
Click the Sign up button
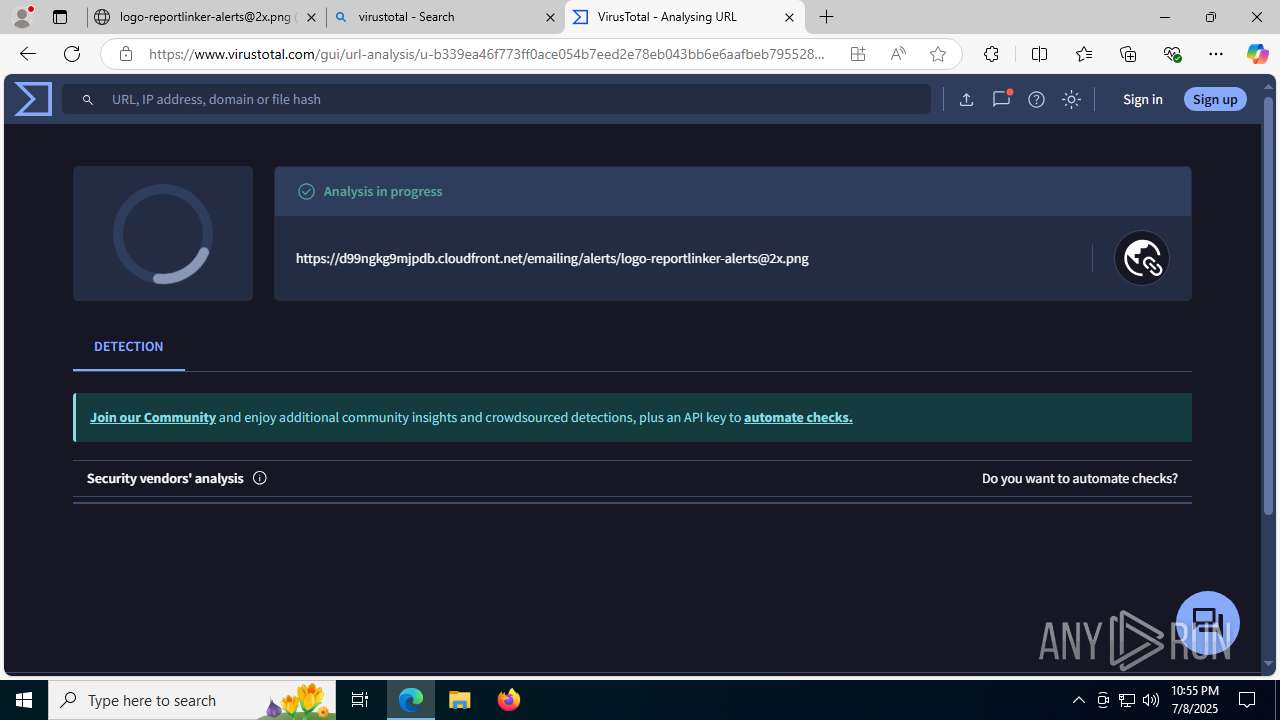pyautogui.click(x=1215, y=99)
